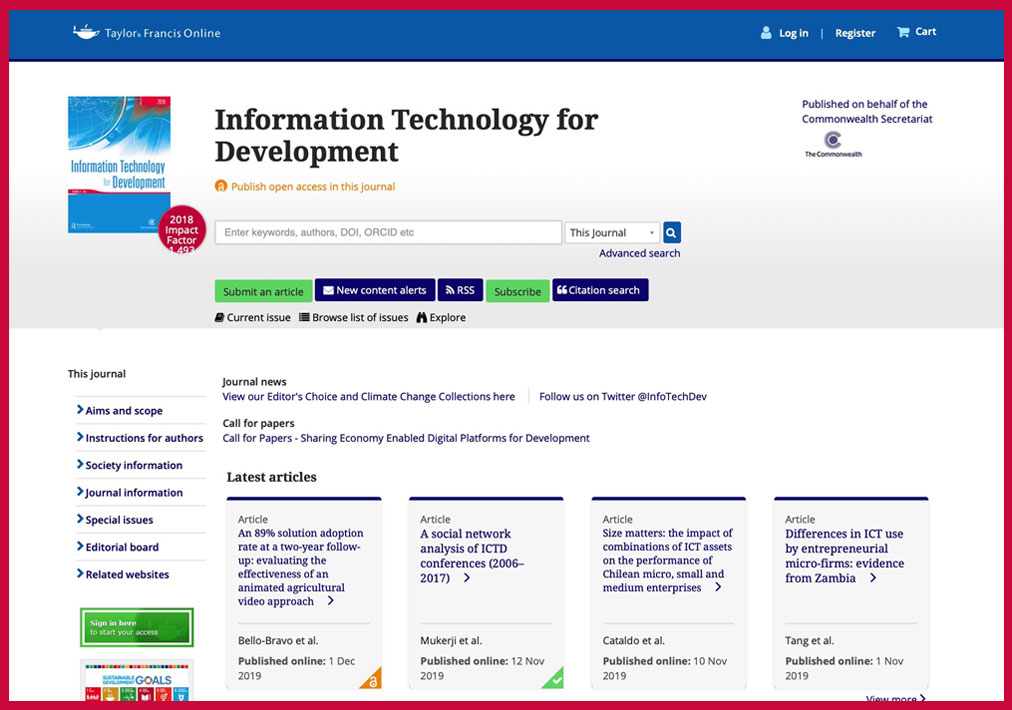Open Aims and scope page
The width and height of the screenshot is (1012, 710).
[124, 411]
